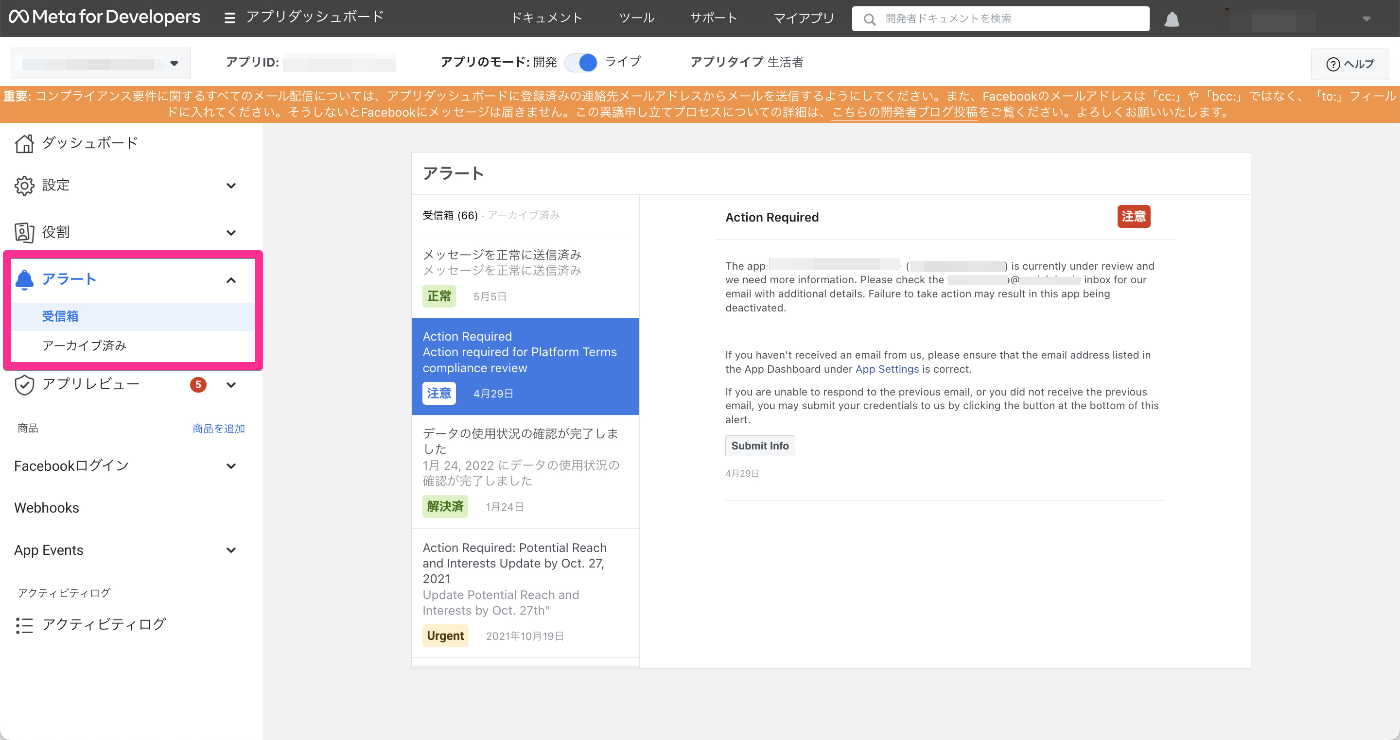Click the ダッシュボード home icon
This screenshot has height=740, width=1400.
pos(24,143)
